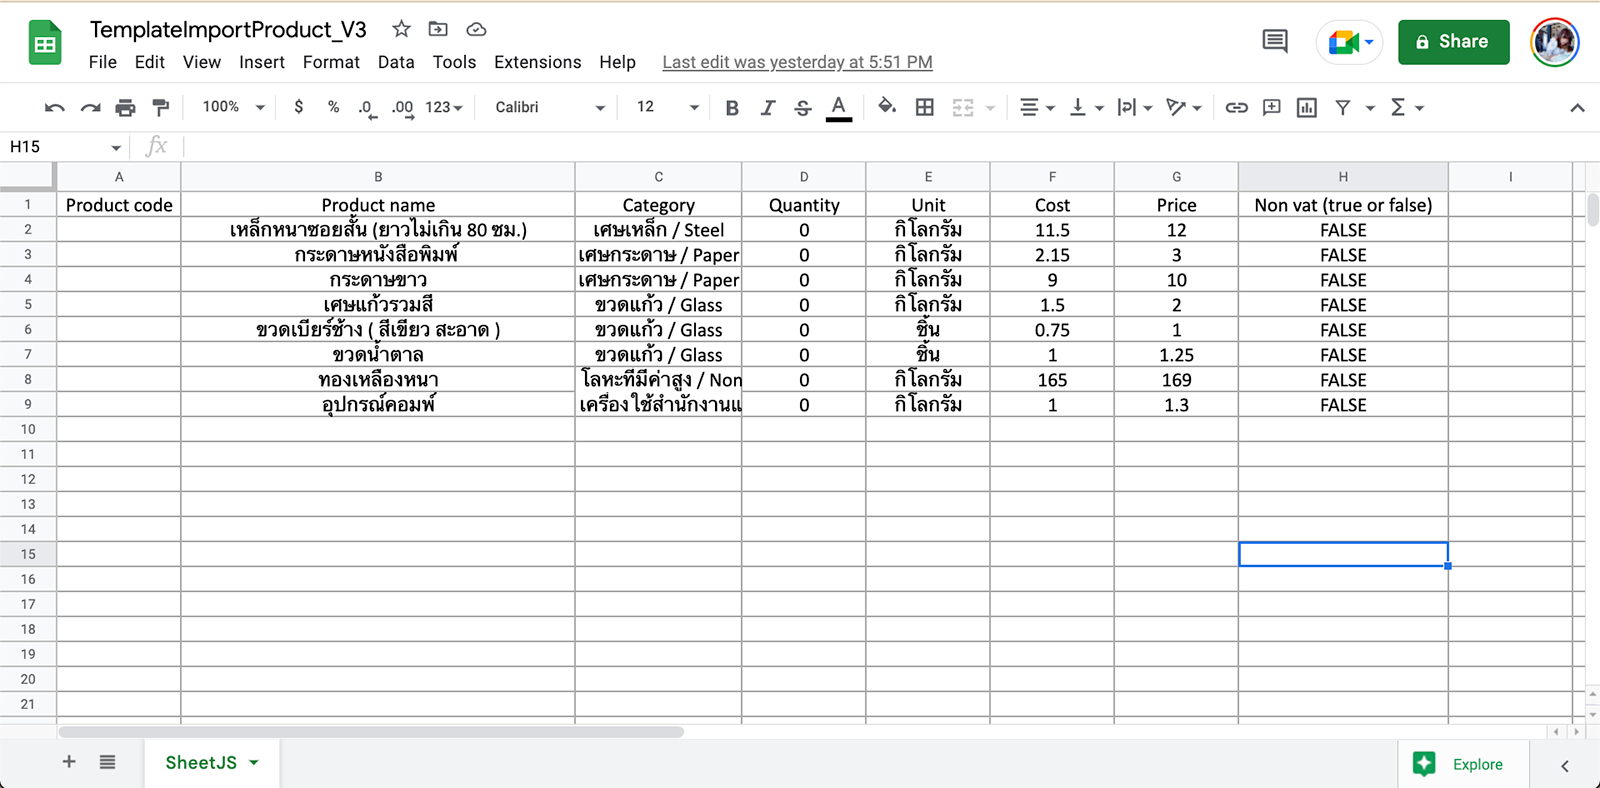This screenshot has height=788, width=1600.
Task: Star the TemplateImportProduct_V3 document
Action: [401, 29]
